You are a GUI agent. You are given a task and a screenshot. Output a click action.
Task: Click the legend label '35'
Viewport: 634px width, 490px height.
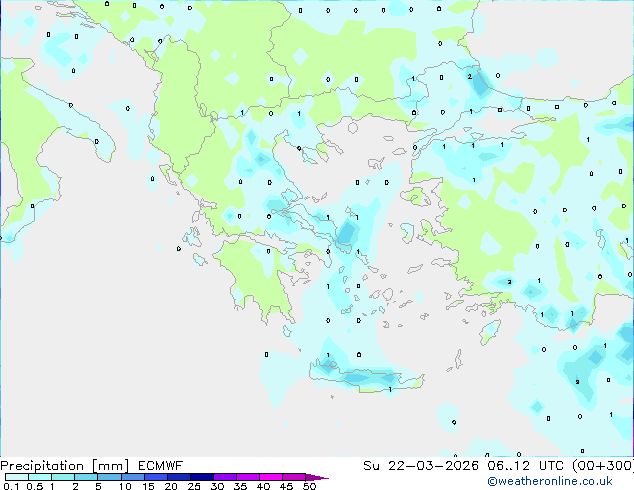(240, 486)
